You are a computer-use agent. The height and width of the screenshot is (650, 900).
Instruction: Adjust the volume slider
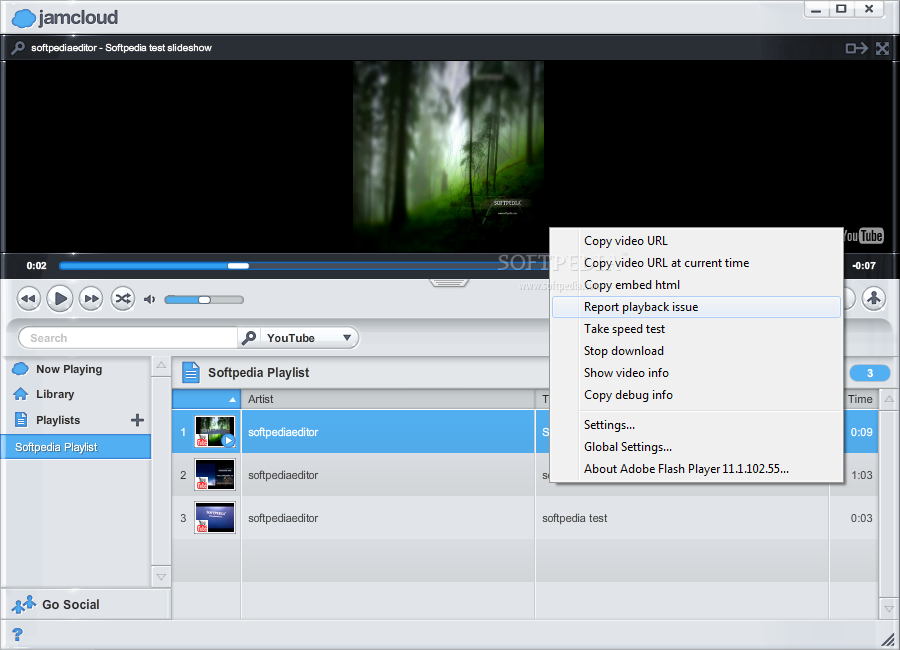tap(204, 300)
